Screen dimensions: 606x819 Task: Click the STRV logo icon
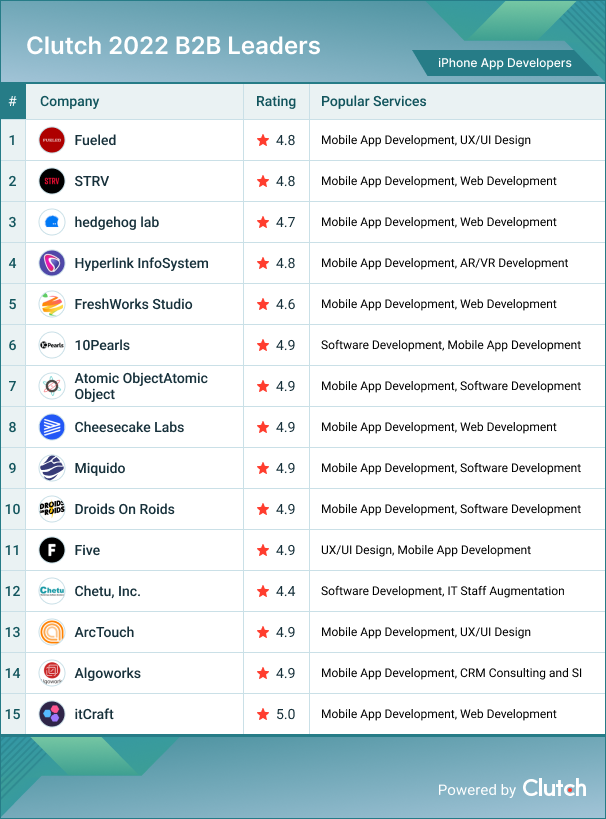pos(52,181)
